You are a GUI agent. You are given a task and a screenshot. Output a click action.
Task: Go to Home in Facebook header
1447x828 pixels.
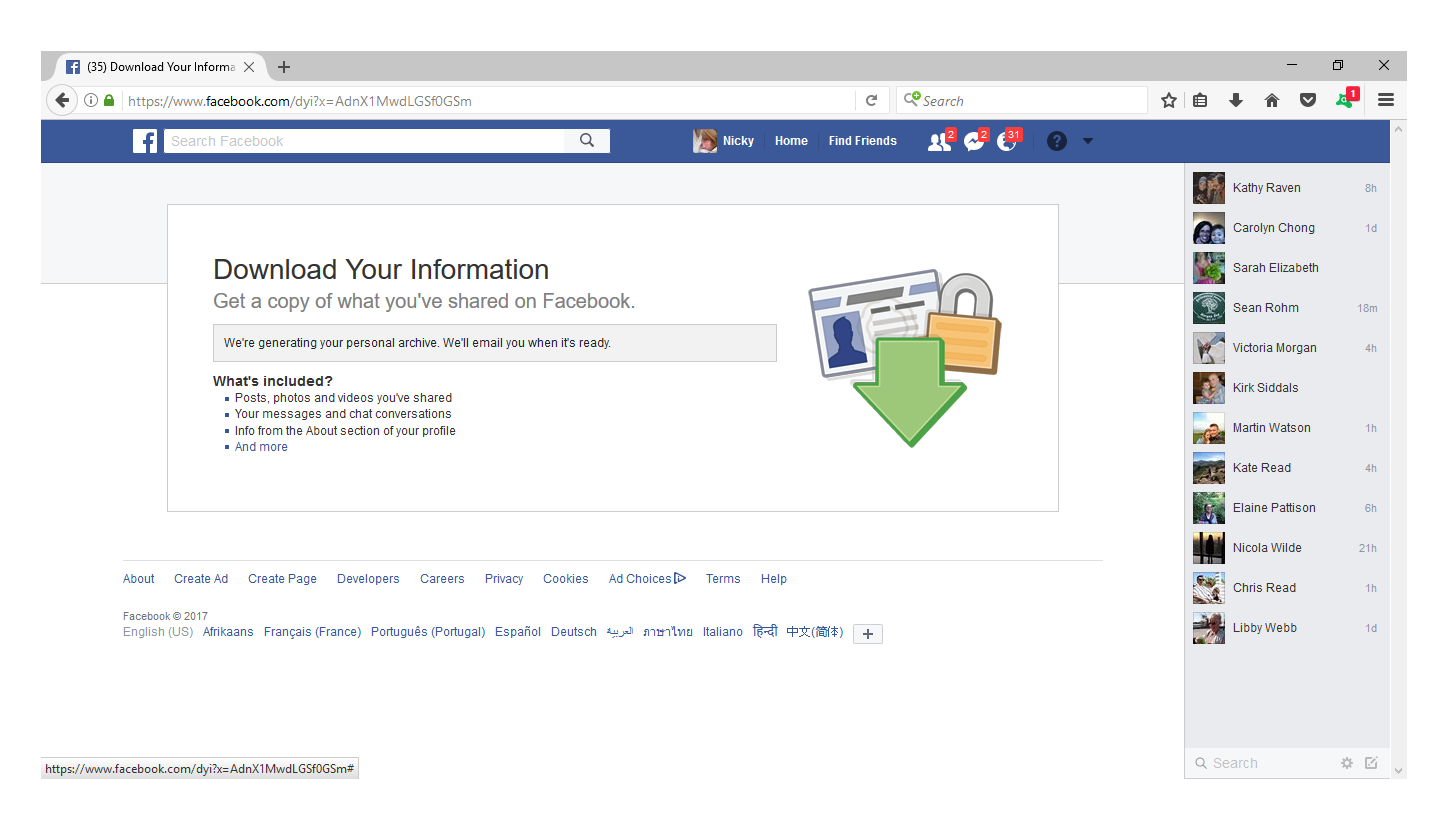(x=791, y=141)
